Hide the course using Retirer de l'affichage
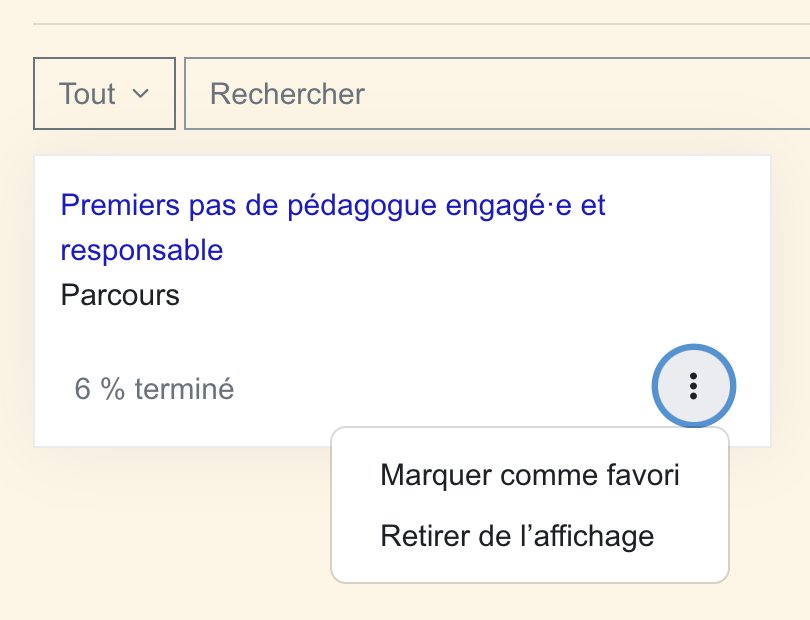 516,536
